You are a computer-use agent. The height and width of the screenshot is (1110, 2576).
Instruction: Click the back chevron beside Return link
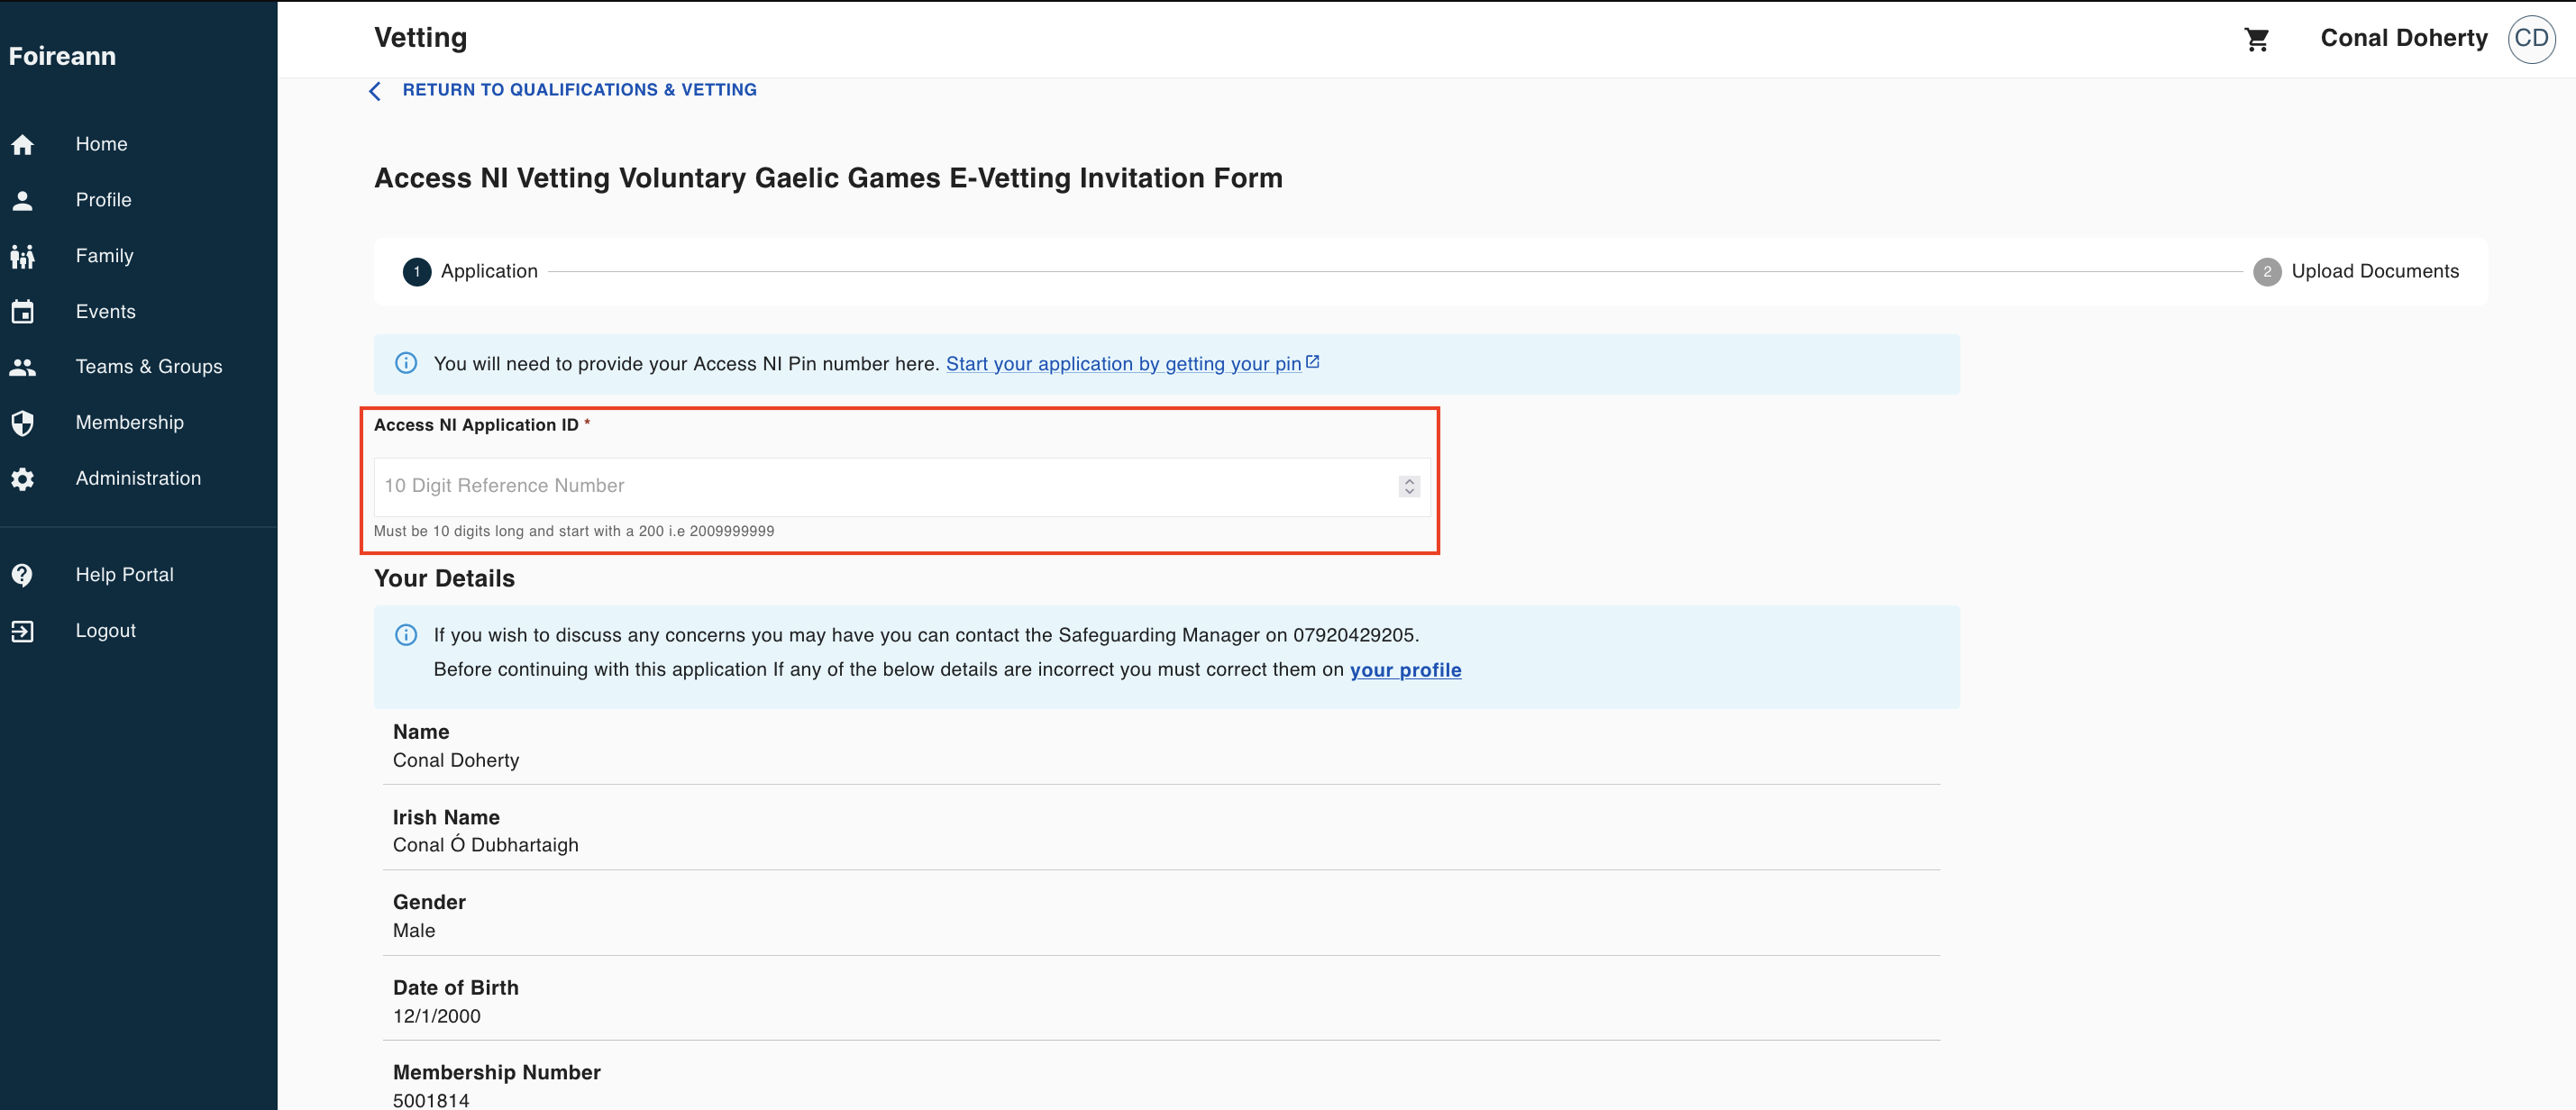coord(375,91)
